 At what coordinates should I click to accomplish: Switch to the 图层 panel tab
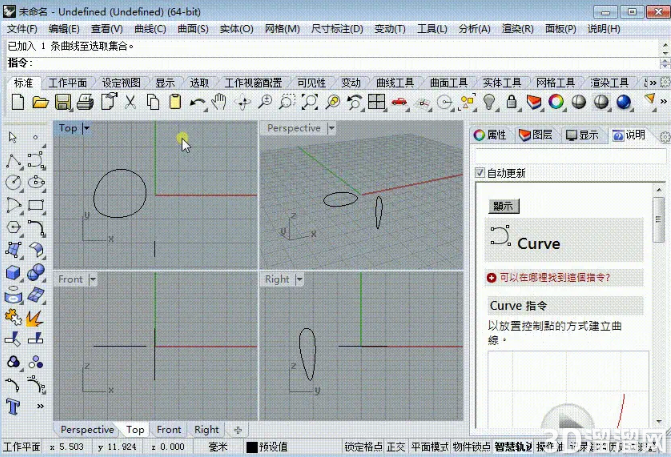coord(535,135)
